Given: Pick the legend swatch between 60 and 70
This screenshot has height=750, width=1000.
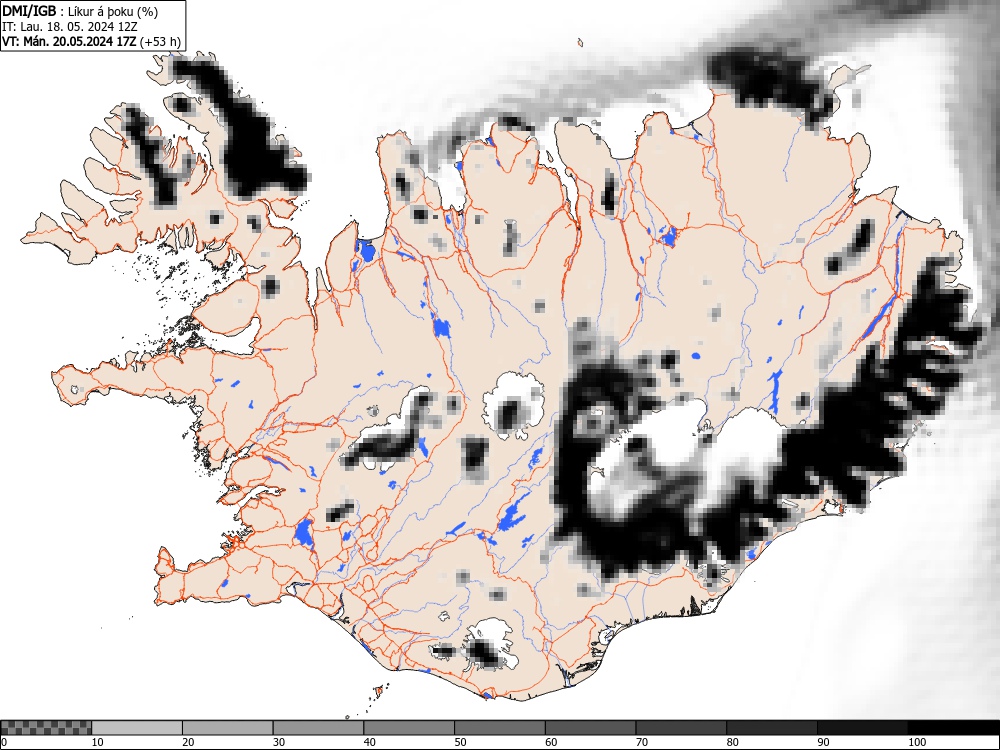Looking at the screenshot, I should tap(590, 728).
